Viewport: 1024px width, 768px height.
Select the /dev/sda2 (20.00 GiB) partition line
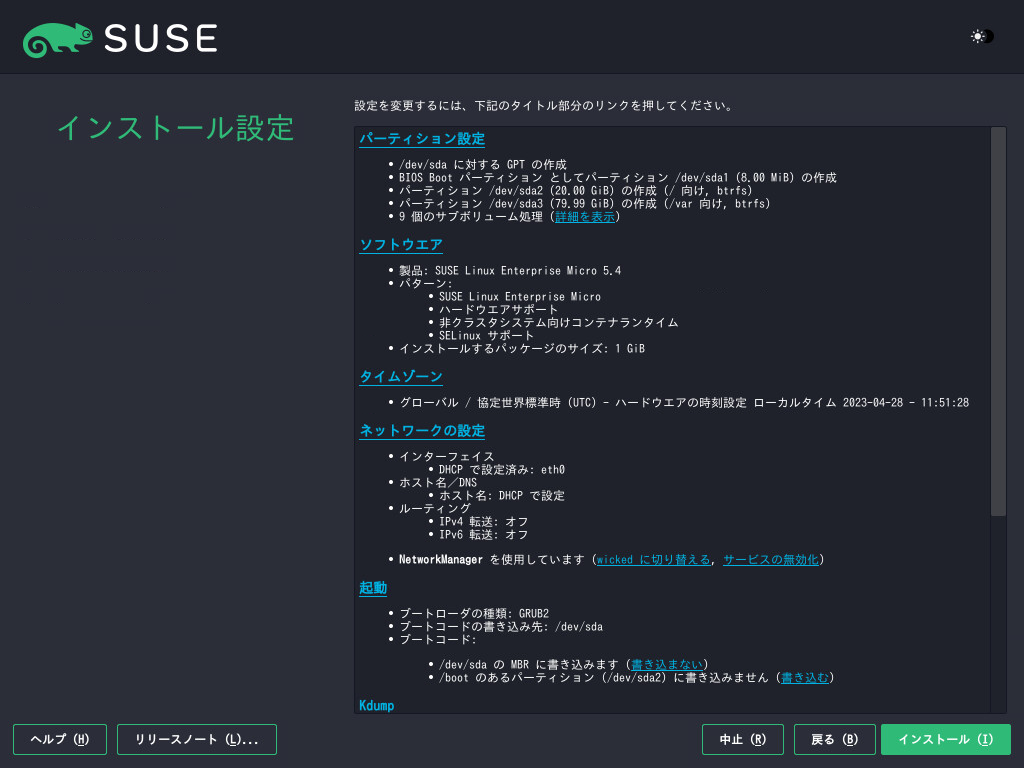[575, 191]
